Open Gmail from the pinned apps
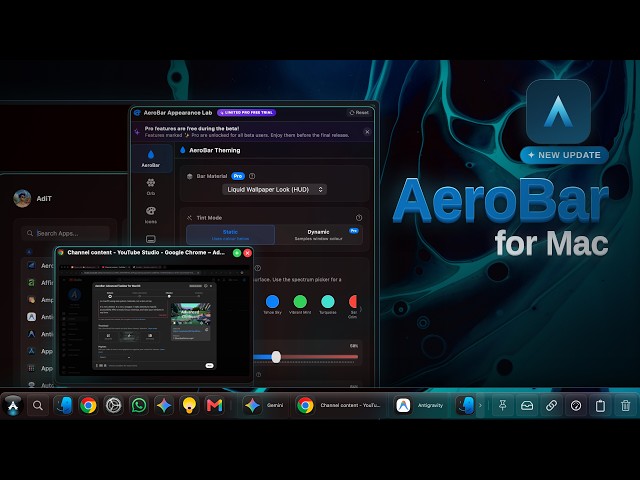Screen dimensions: 640x480 [x=215, y=405]
